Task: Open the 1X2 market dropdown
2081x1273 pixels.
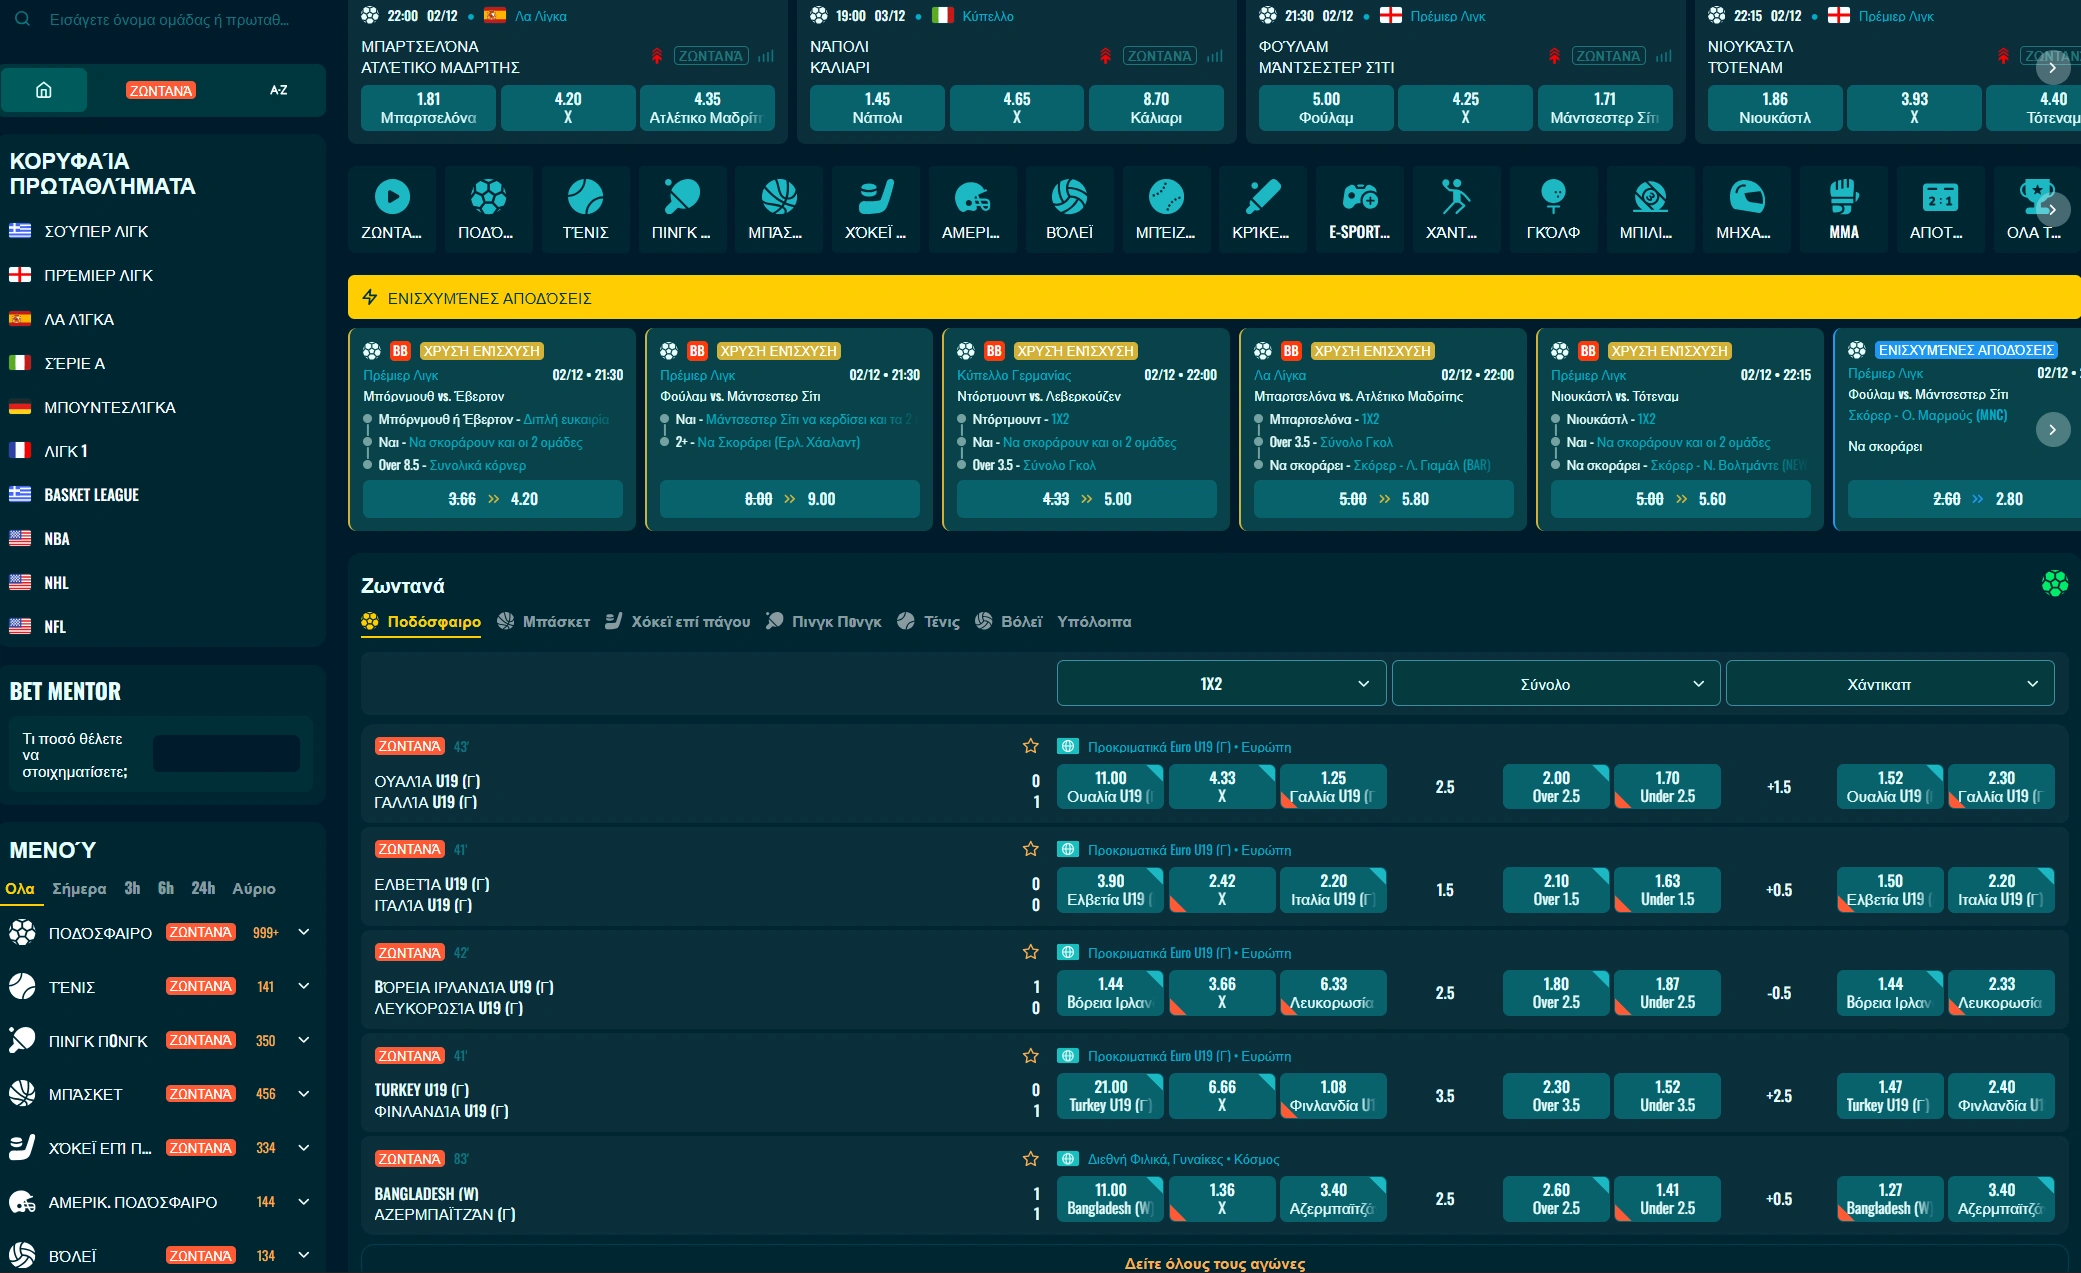Action: [x=1221, y=684]
